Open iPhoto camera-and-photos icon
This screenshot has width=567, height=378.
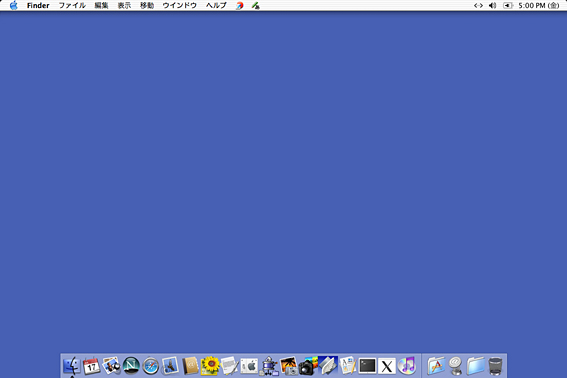tap(308, 366)
